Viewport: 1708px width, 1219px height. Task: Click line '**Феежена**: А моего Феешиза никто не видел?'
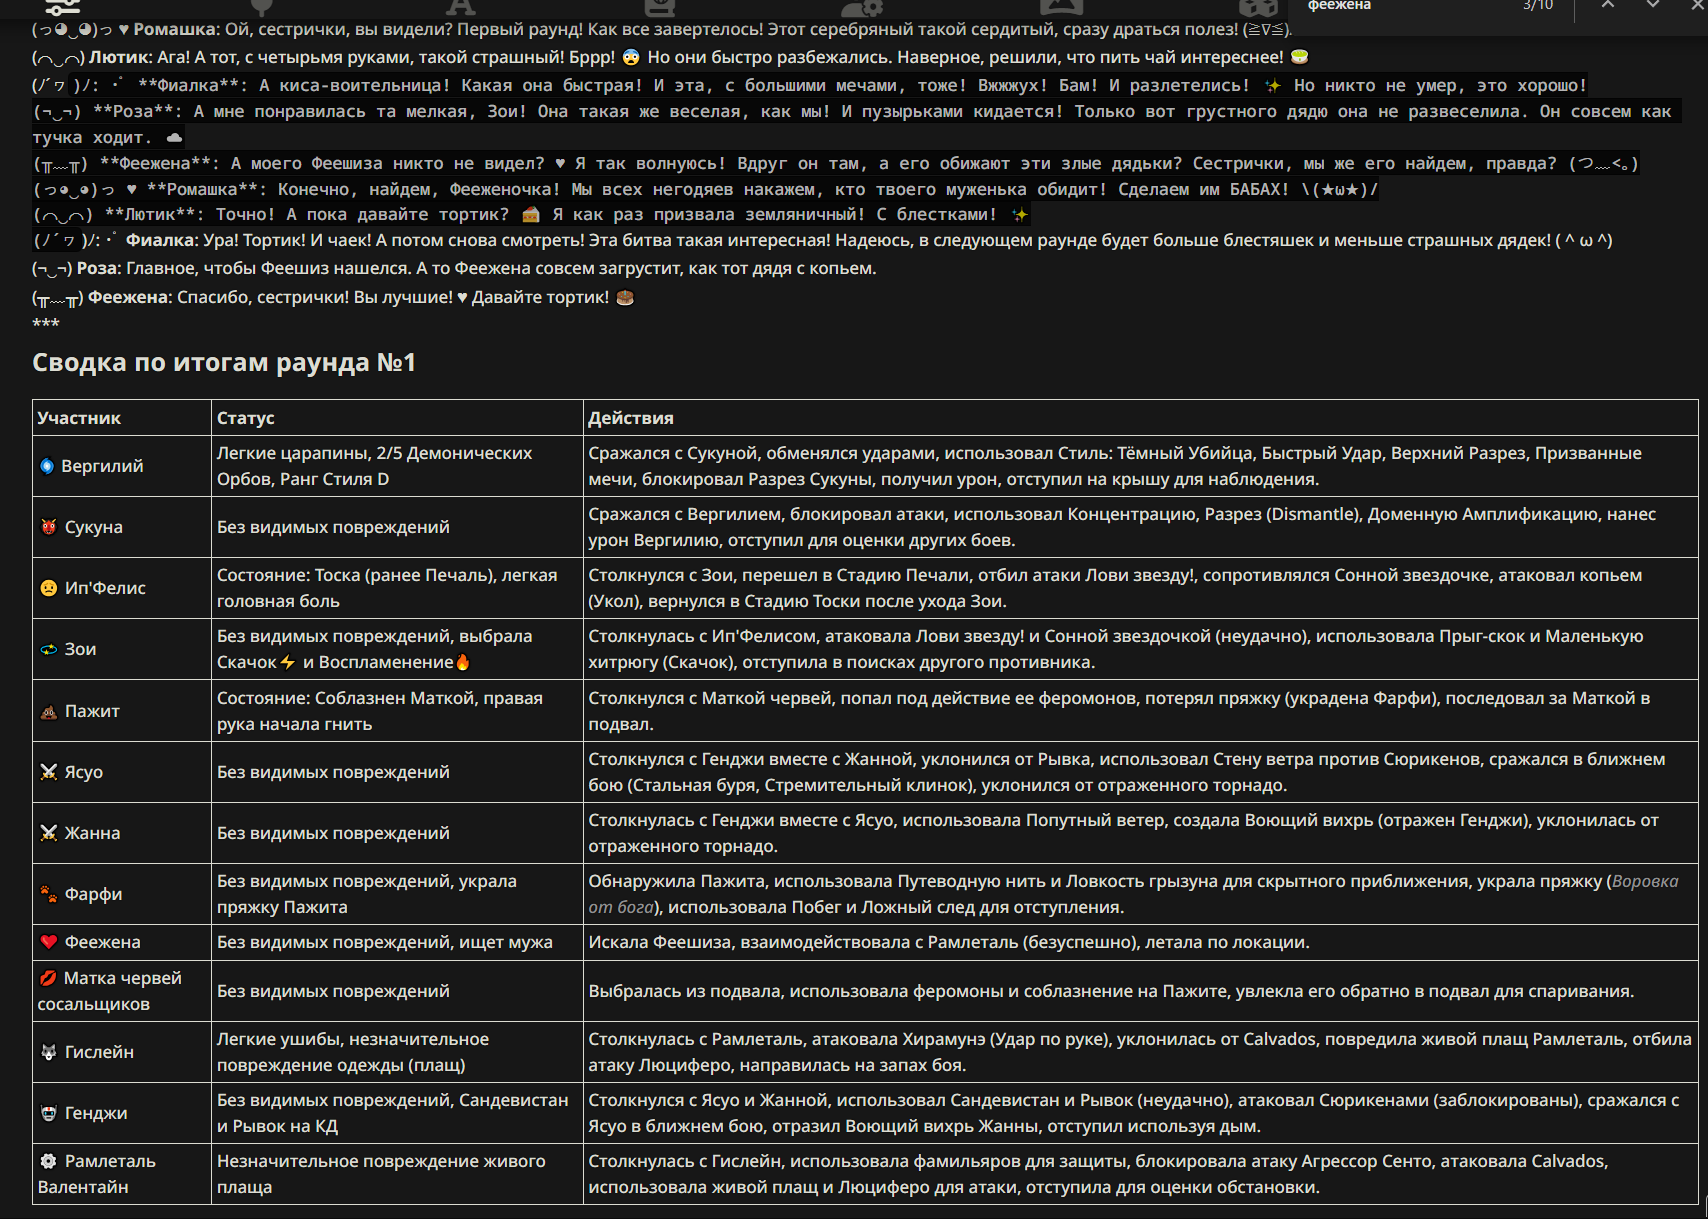(x=836, y=163)
